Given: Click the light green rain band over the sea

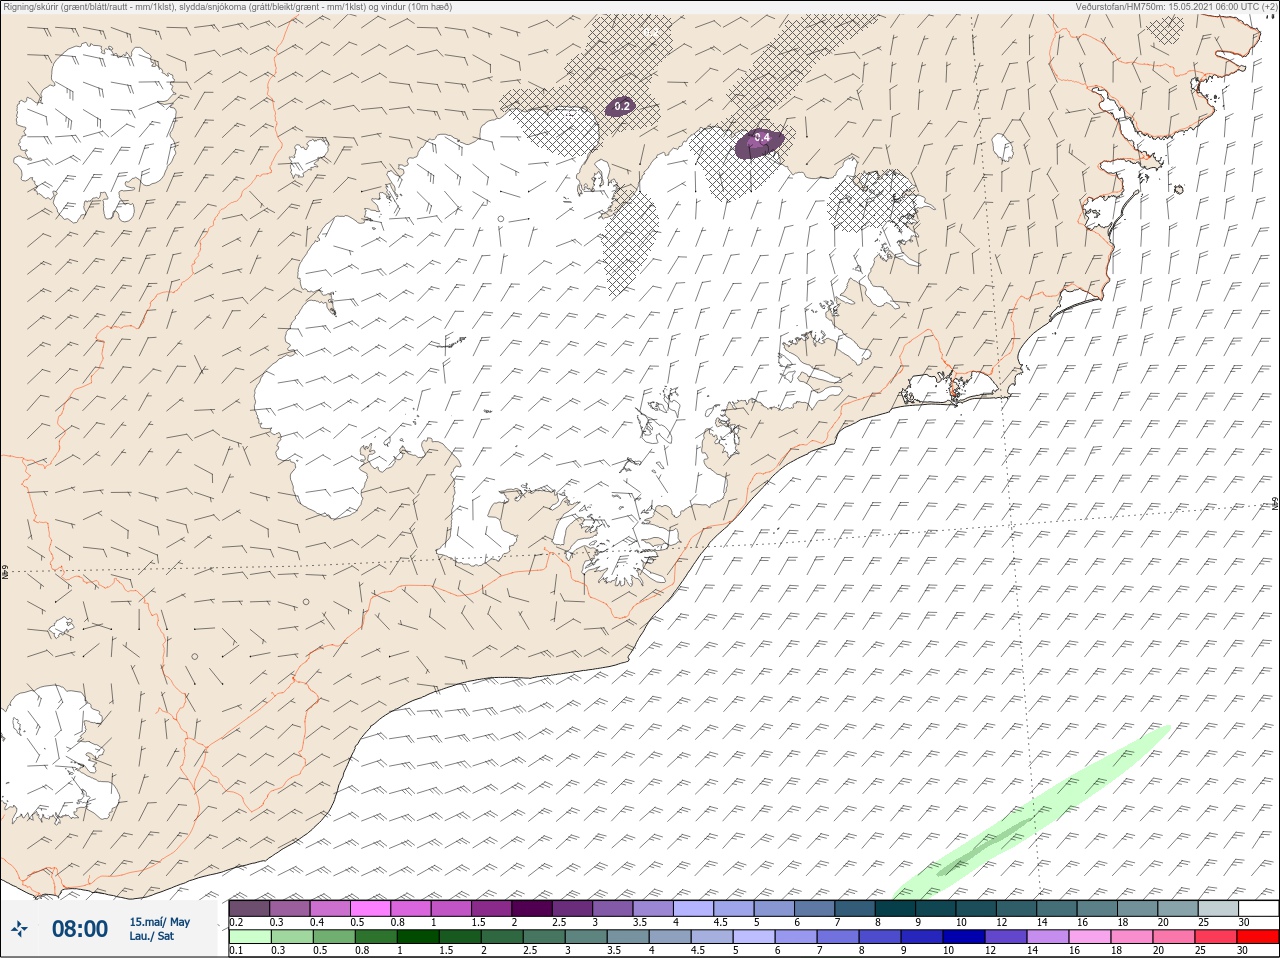Looking at the screenshot, I should coord(1030,813).
